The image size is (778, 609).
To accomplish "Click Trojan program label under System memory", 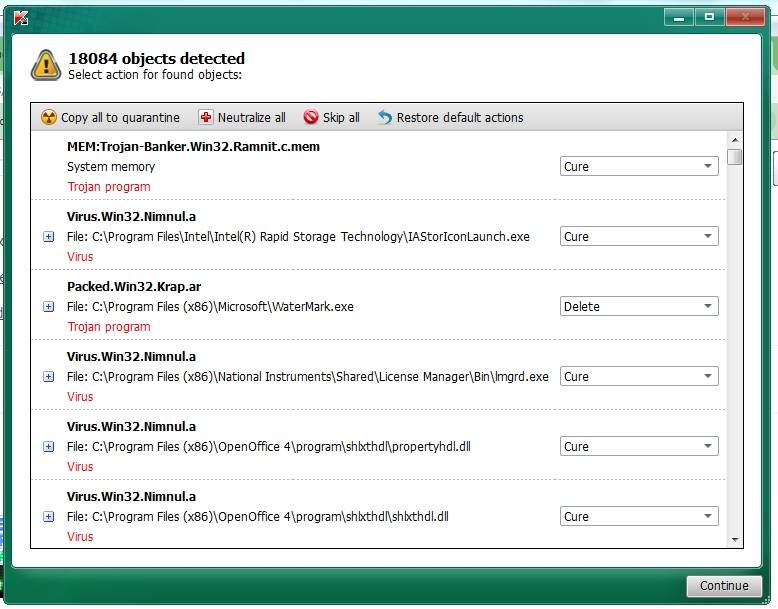I will click(109, 187).
